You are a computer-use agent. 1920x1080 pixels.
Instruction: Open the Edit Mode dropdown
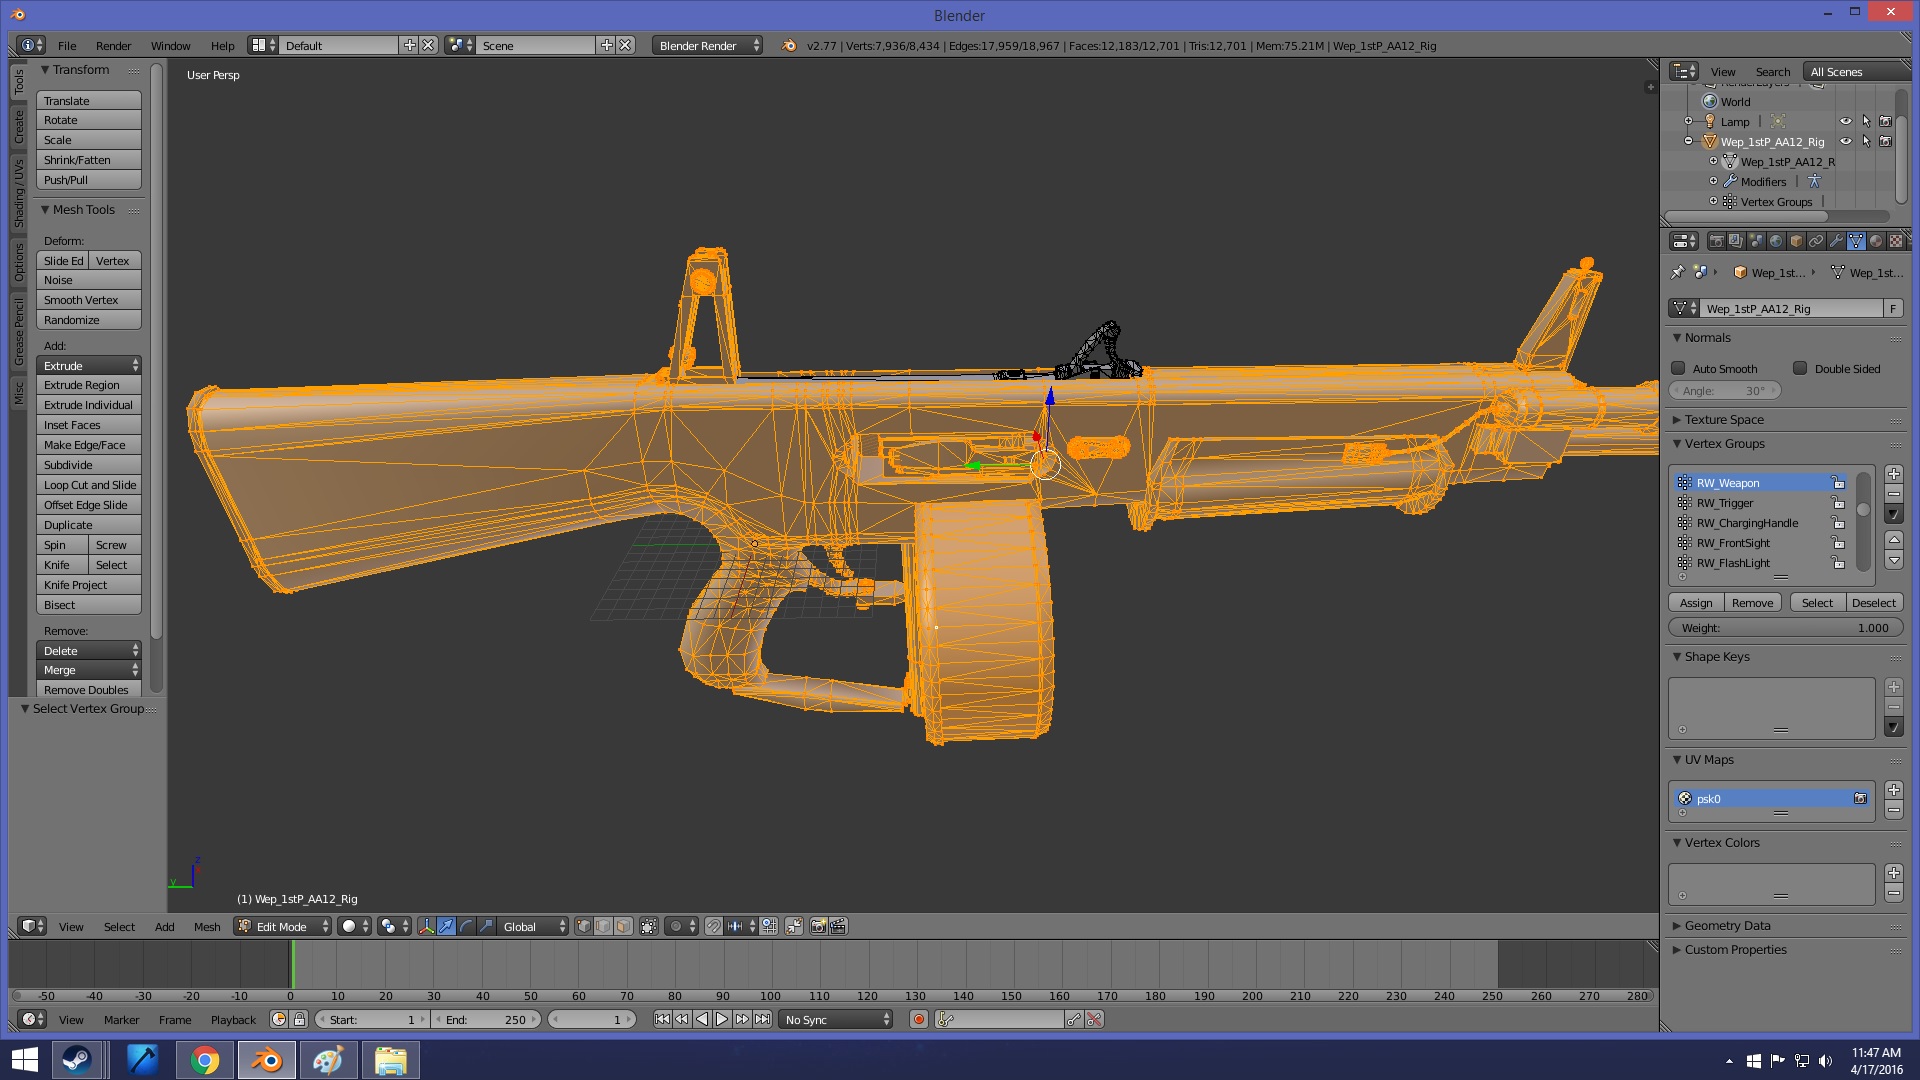tap(283, 927)
